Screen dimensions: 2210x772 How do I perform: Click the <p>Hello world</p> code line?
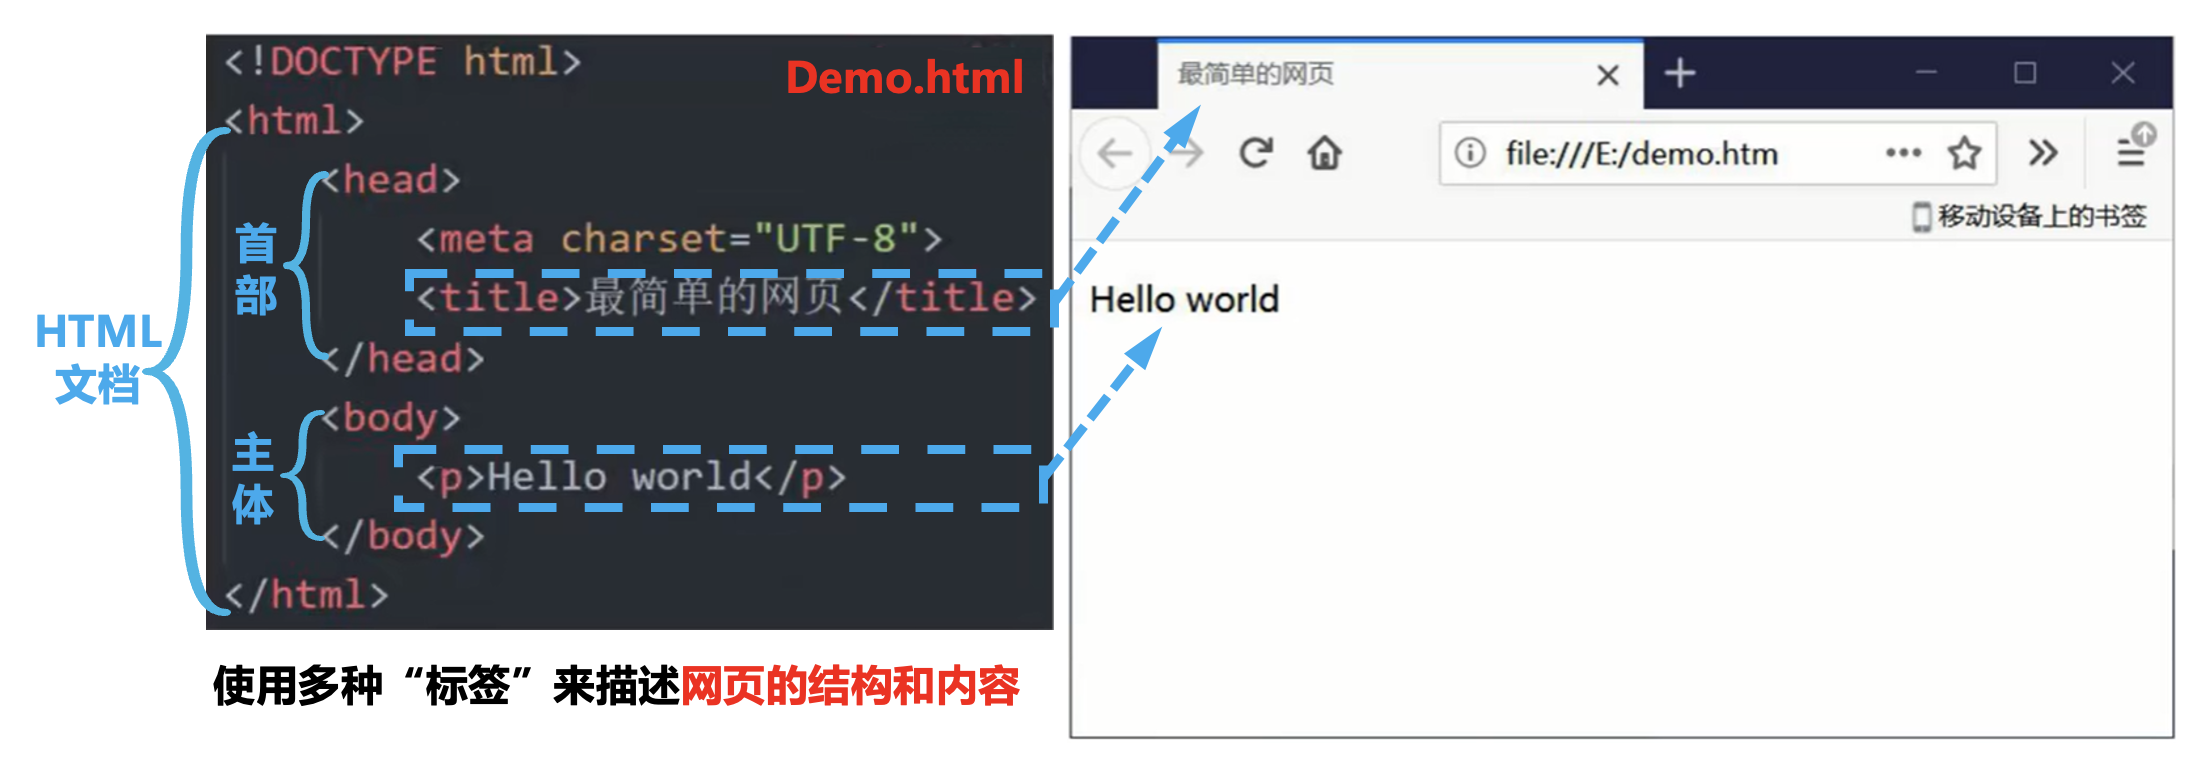click(x=631, y=477)
